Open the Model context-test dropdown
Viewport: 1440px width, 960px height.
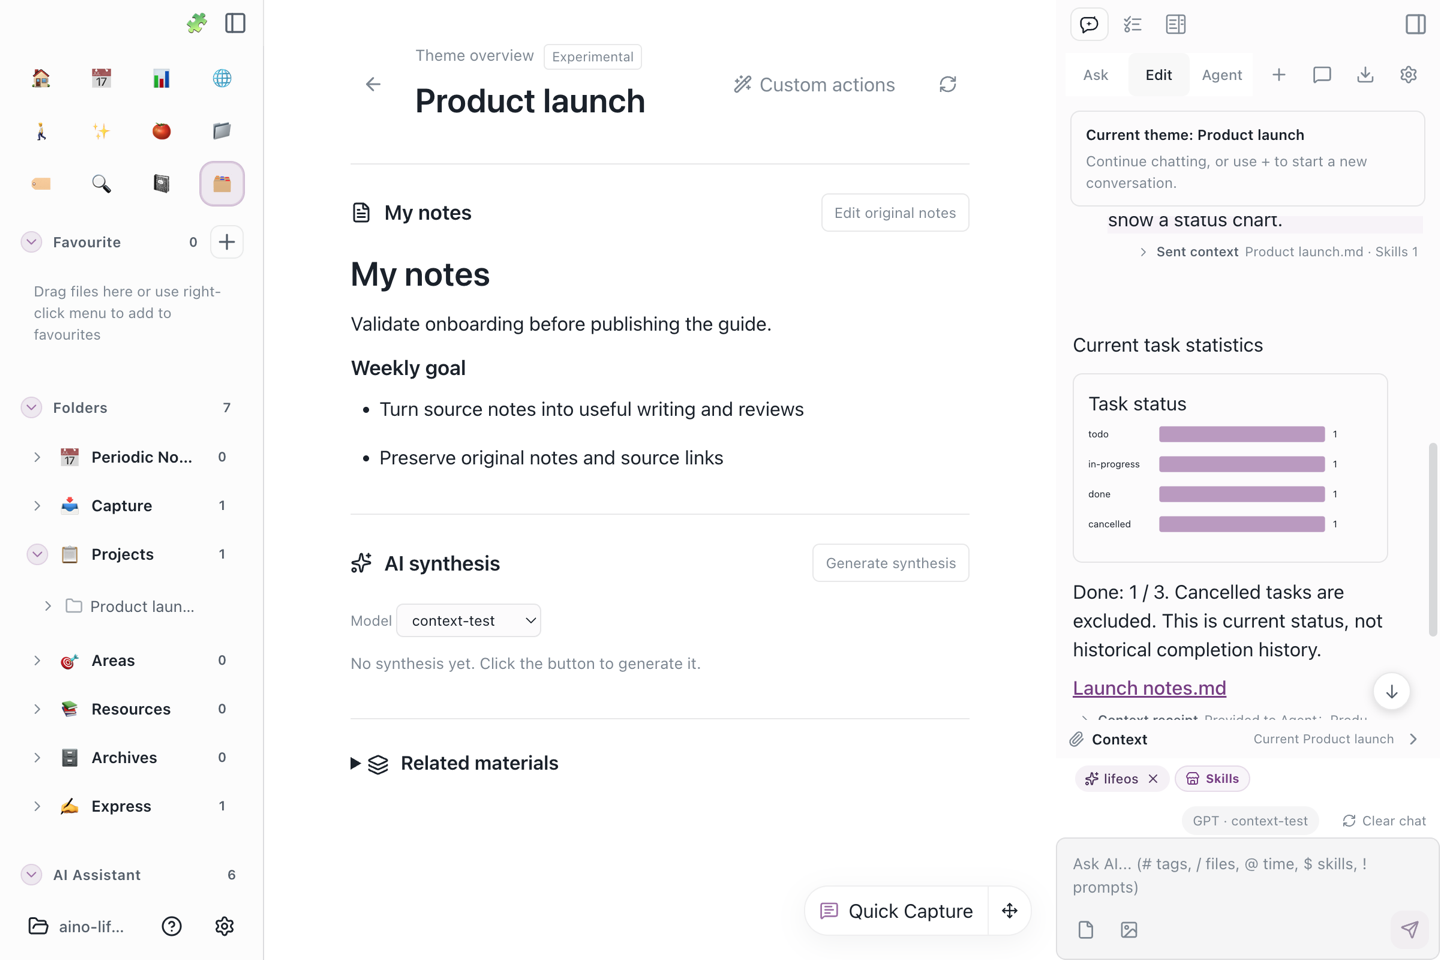click(468, 620)
